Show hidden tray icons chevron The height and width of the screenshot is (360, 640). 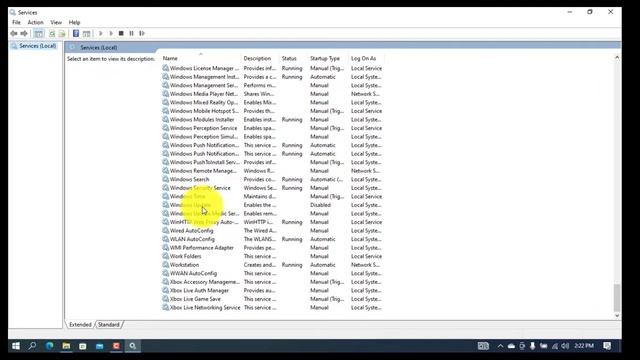coord(500,346)
